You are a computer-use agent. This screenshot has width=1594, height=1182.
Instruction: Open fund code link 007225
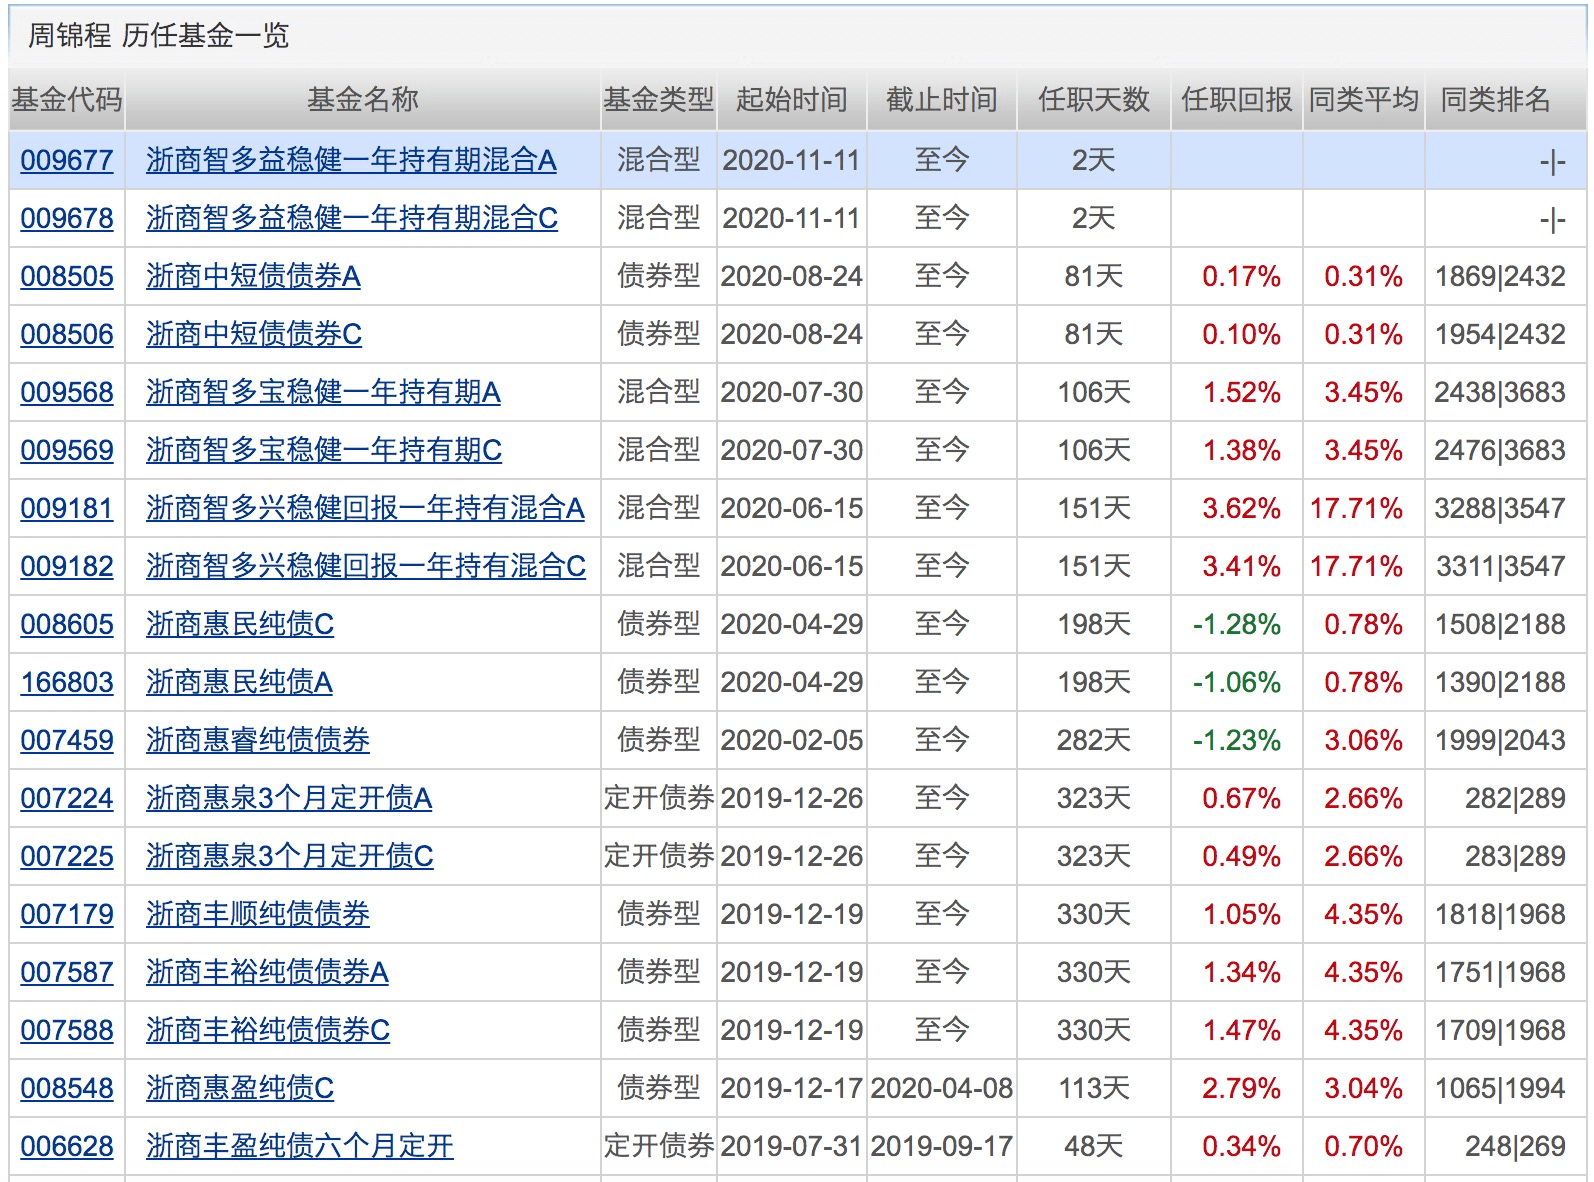(67, 856)
